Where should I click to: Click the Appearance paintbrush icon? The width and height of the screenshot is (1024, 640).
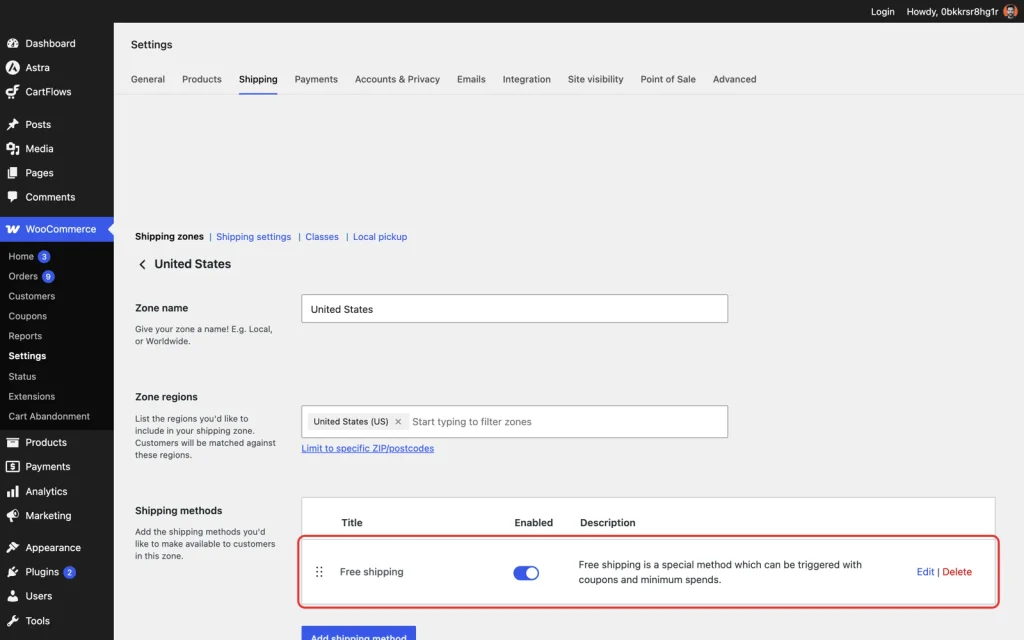(x=12, y=547)
